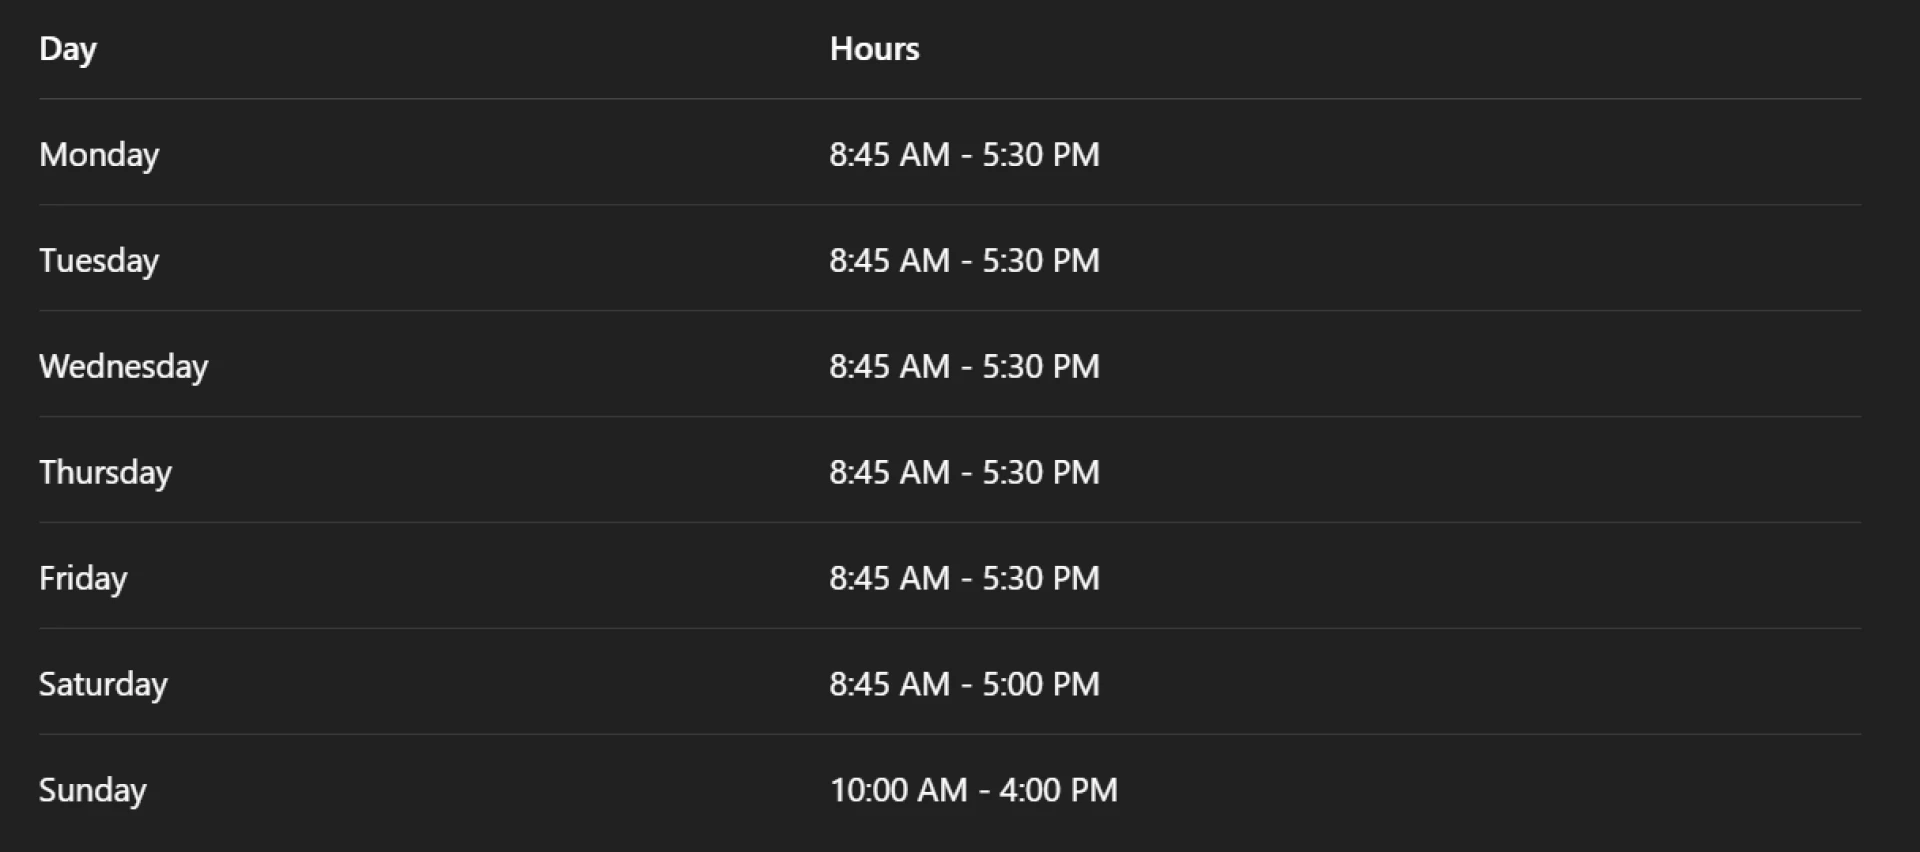Click the hours text for Friday
1920x852 pixels.
tap(964, 579)
